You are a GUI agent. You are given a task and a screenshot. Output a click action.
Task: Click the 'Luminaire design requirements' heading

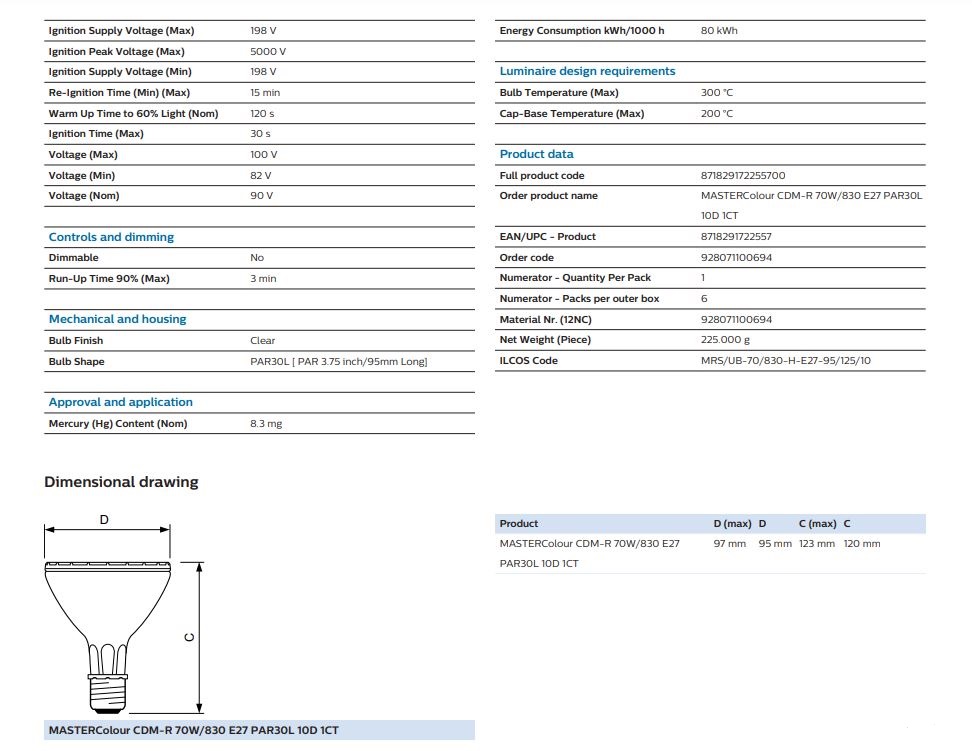coord(588,71)
